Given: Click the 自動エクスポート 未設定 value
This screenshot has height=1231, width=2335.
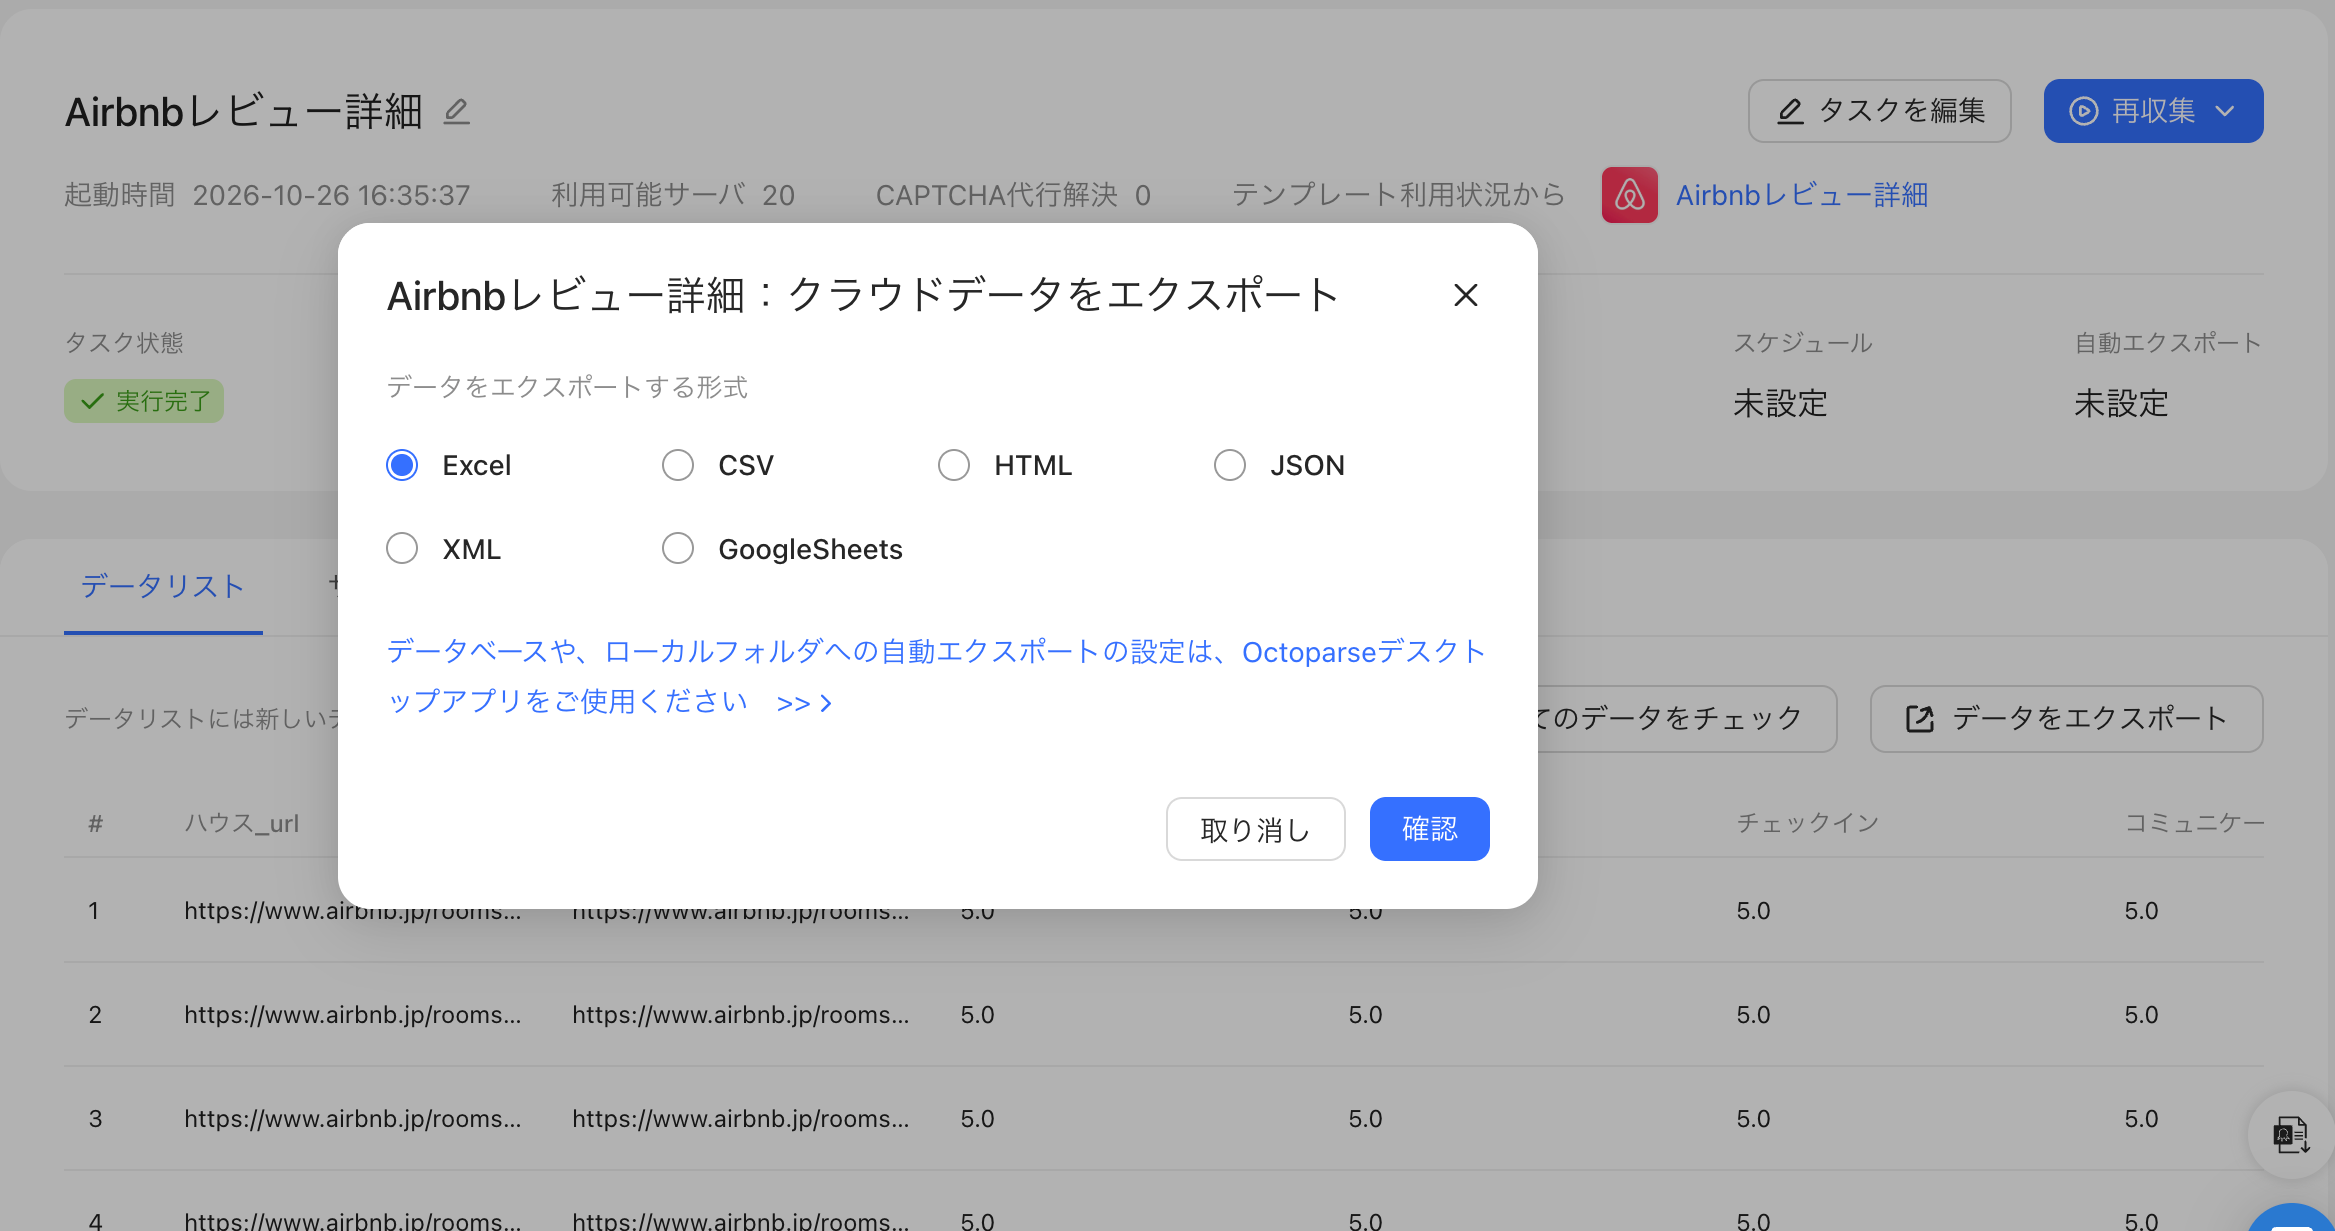Looking at the screenshot, I should pyautogui.click(x=2120, y=404).
